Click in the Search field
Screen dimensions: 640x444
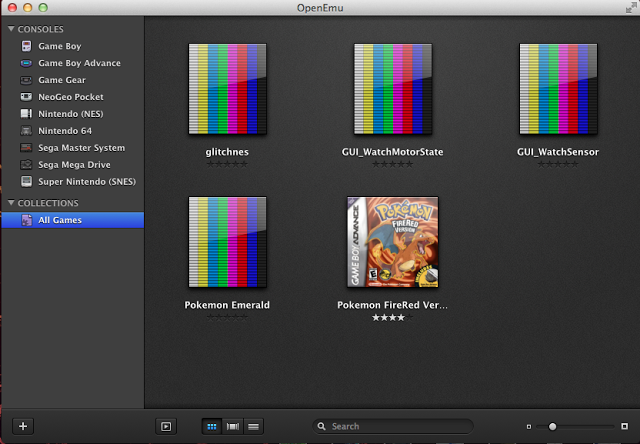(393, 426)
